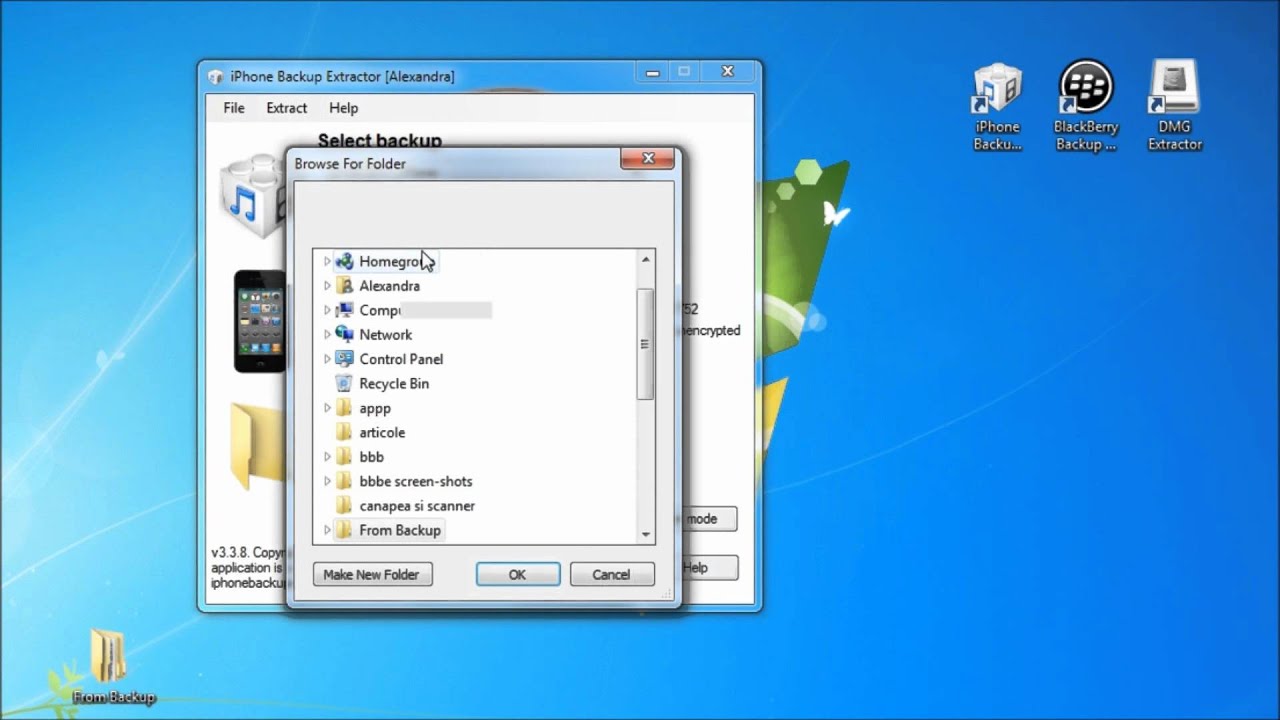Expand the Control Panel tree node
The image size is (1280, 720).
(326, 359)
